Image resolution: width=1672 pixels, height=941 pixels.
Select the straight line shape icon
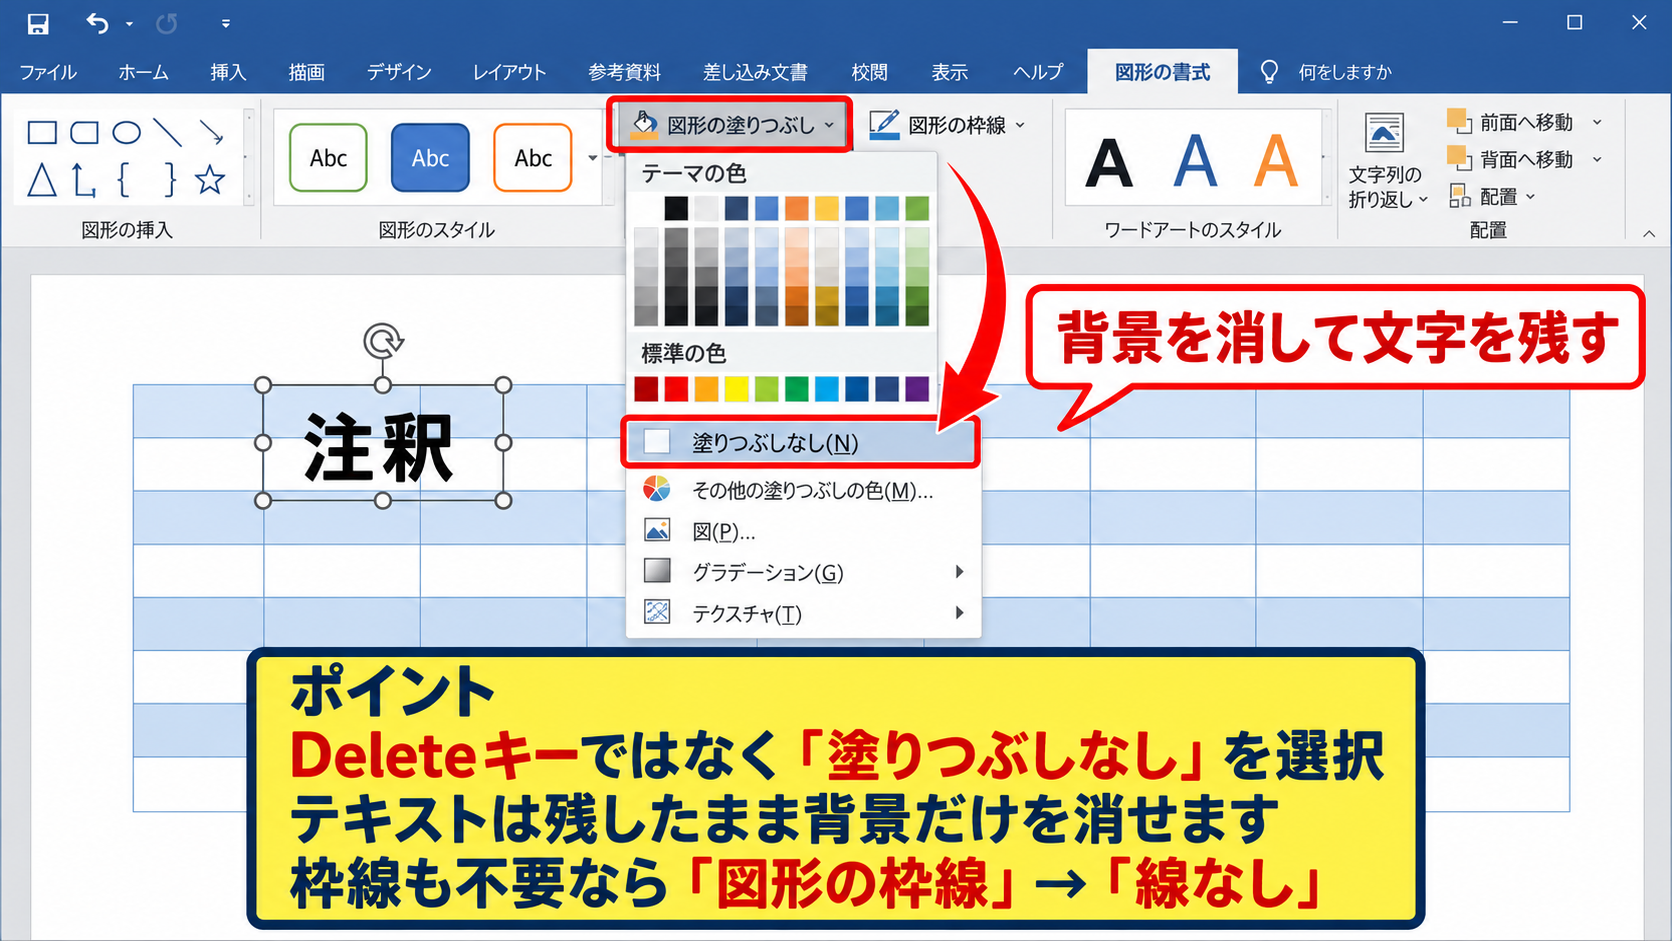(x=168, y=132)
